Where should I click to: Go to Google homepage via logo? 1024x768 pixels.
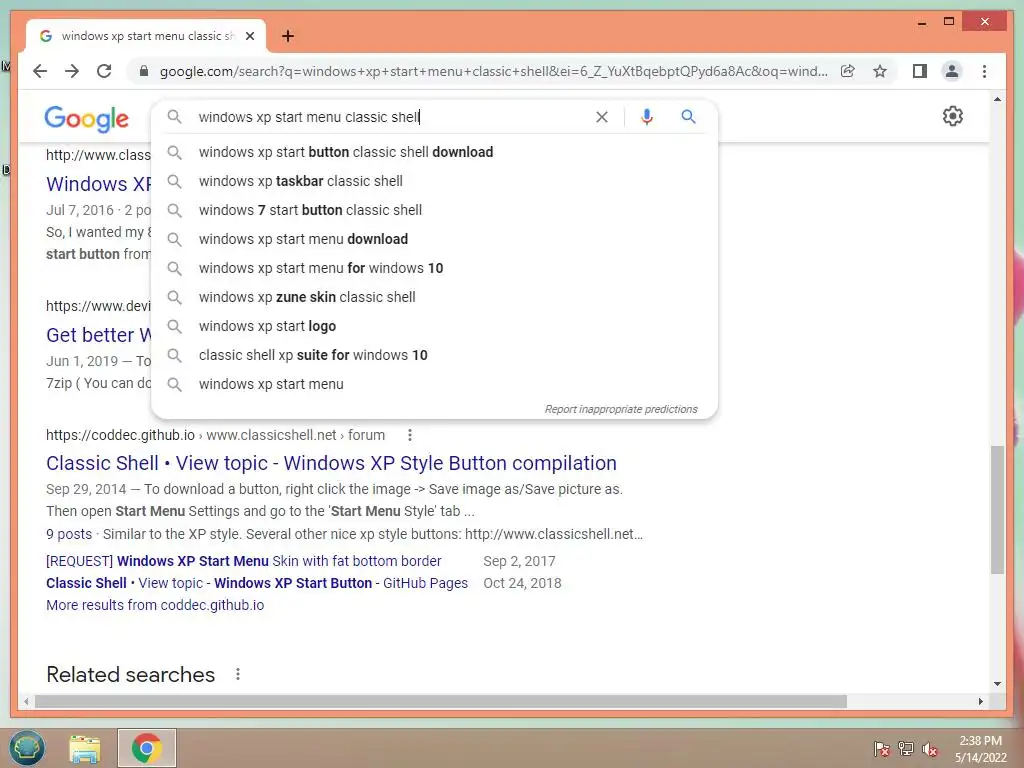coord(86,118)
